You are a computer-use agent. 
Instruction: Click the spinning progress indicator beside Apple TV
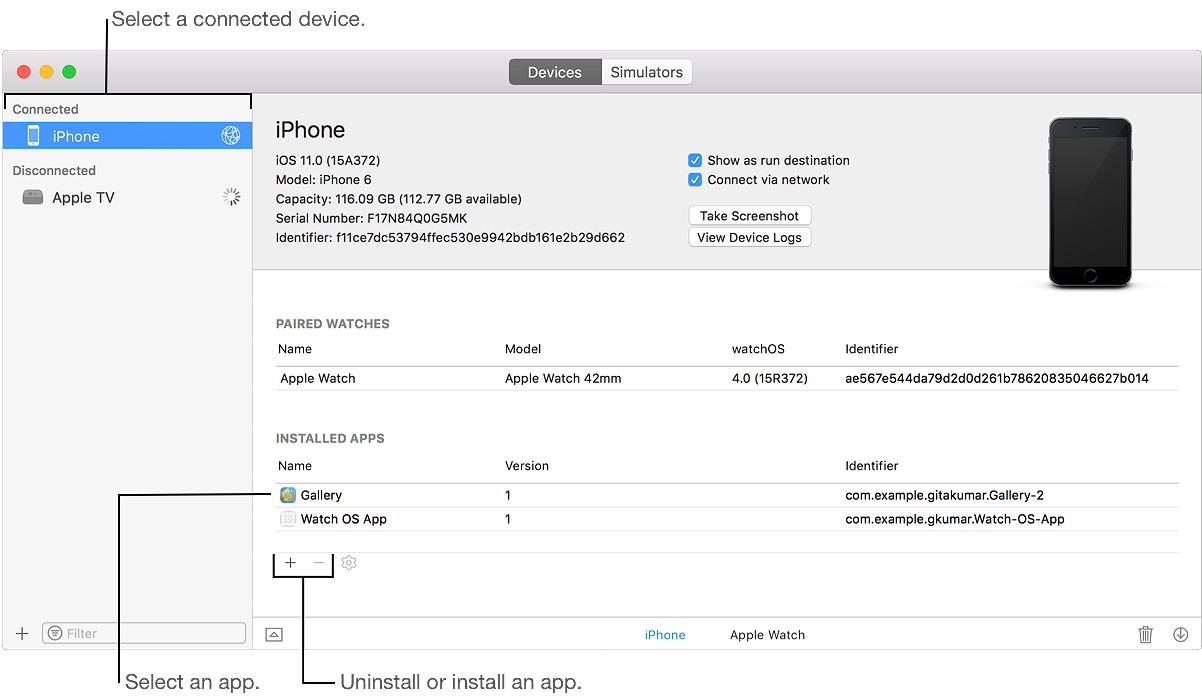point(232,197)
